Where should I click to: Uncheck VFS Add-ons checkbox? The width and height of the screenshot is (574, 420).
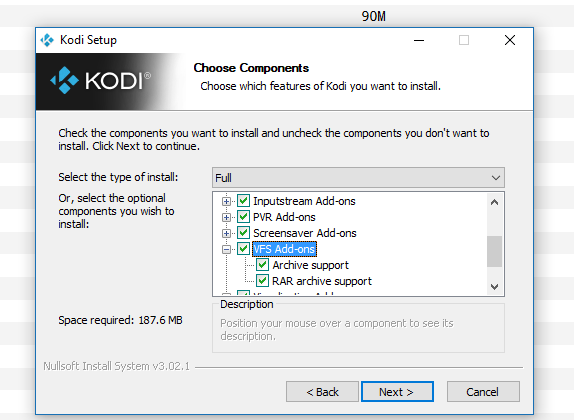click(x=243, y=249)
